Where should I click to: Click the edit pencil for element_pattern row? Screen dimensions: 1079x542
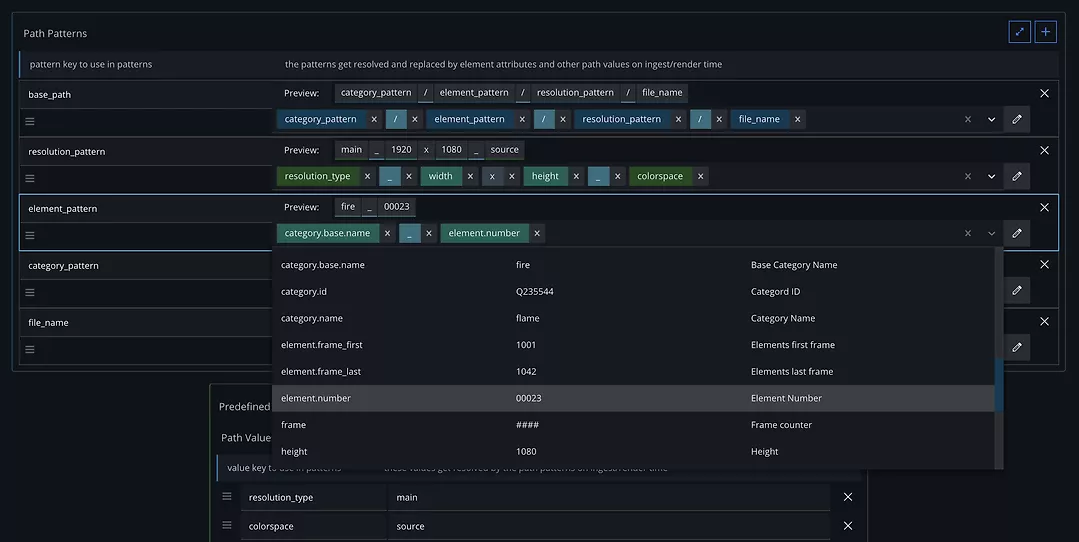(1017, 233)
